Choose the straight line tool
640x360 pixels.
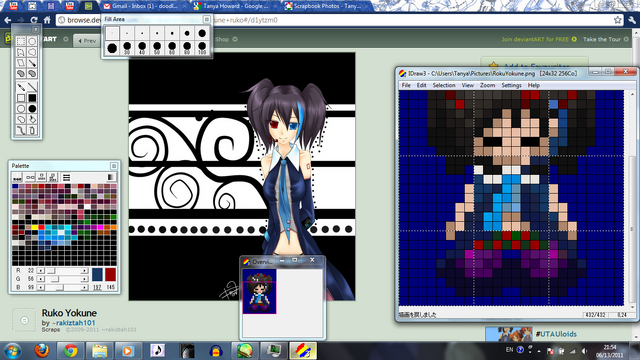point(32,87)
